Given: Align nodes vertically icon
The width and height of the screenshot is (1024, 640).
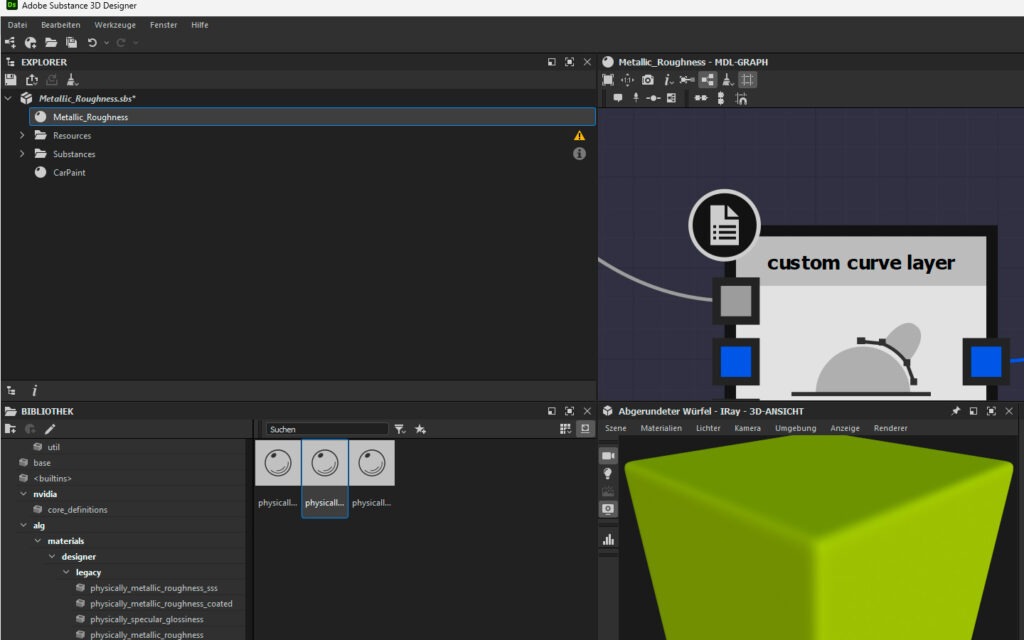Looking at the screenshot, I should coord(720,98).
